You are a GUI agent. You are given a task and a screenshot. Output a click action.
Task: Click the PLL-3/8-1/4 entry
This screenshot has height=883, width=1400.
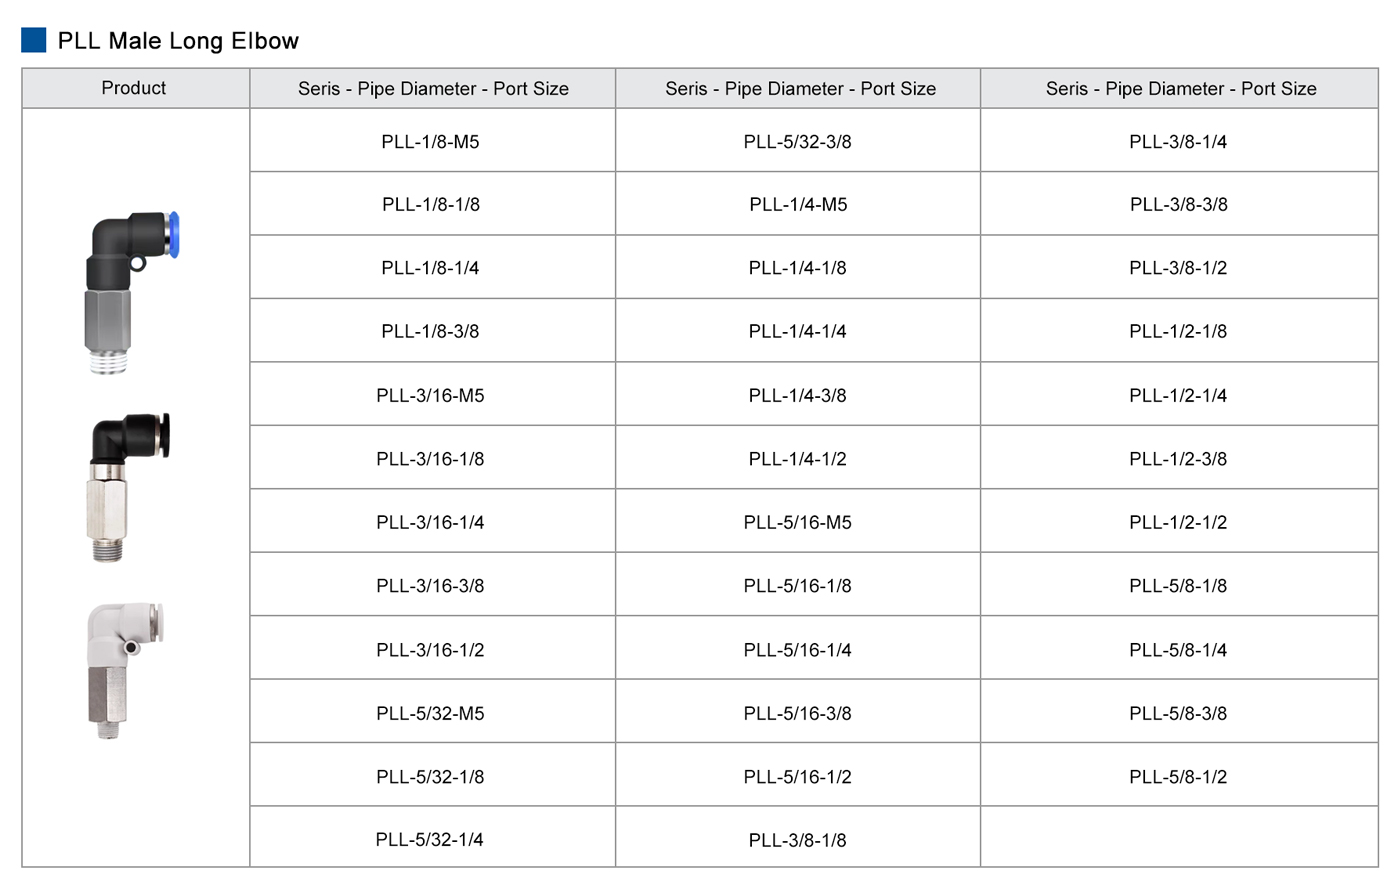(x=1178, y=142)
